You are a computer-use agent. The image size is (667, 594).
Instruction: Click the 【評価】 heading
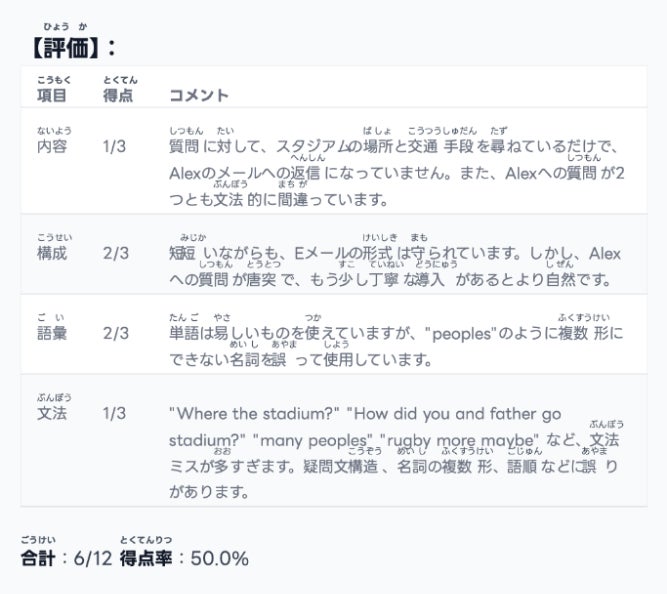pyautogui.click(x=73, y=47)
